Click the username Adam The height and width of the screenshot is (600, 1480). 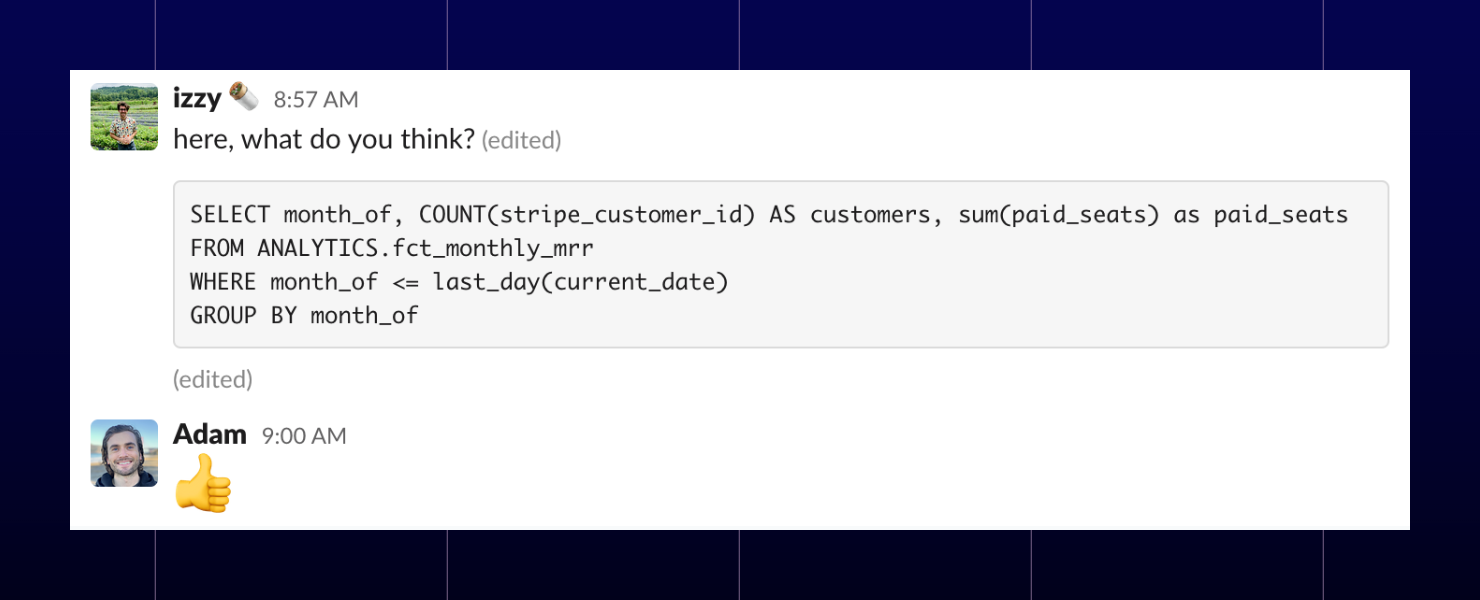click(210, 434)
